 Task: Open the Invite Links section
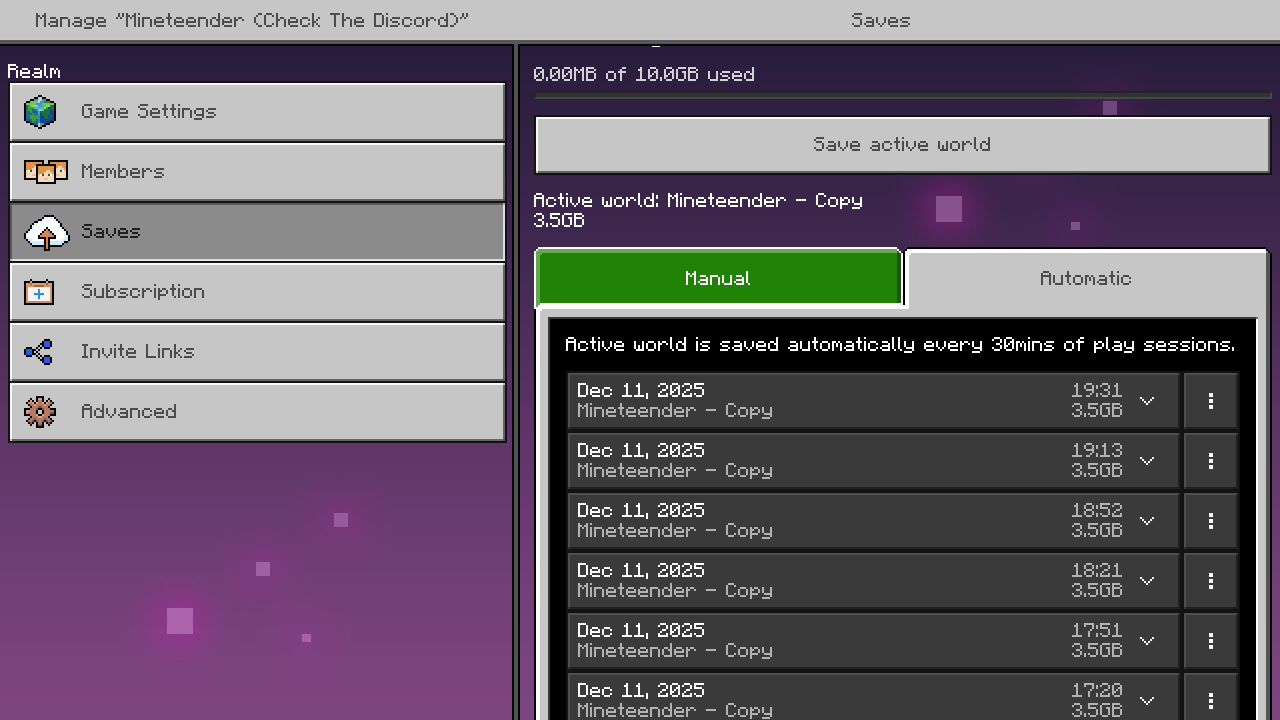click(x=257, y=352)
